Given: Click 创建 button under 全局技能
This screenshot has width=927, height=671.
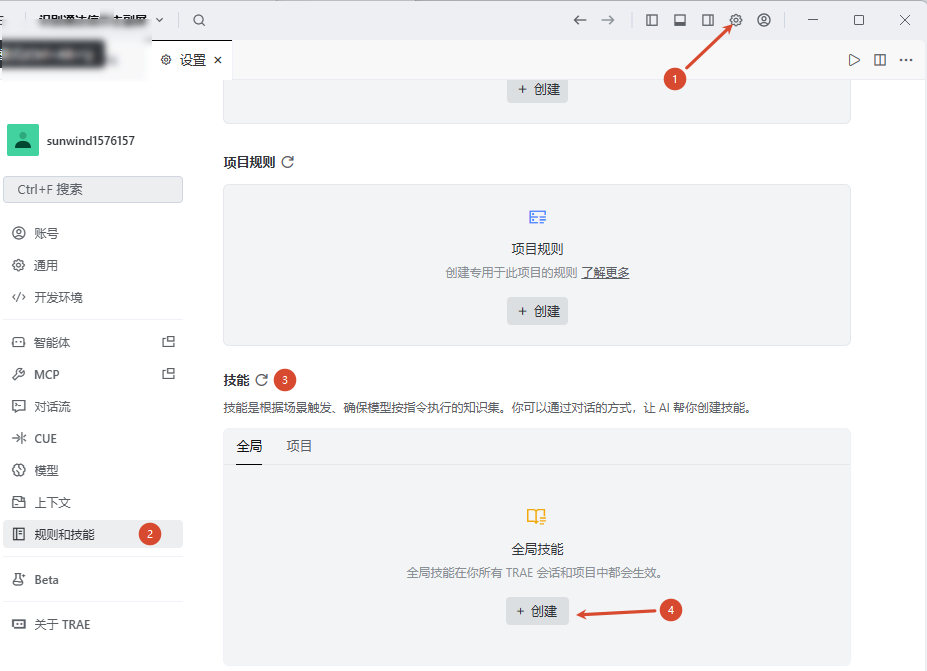Looking at the screenshot, I should coord(537,611).
